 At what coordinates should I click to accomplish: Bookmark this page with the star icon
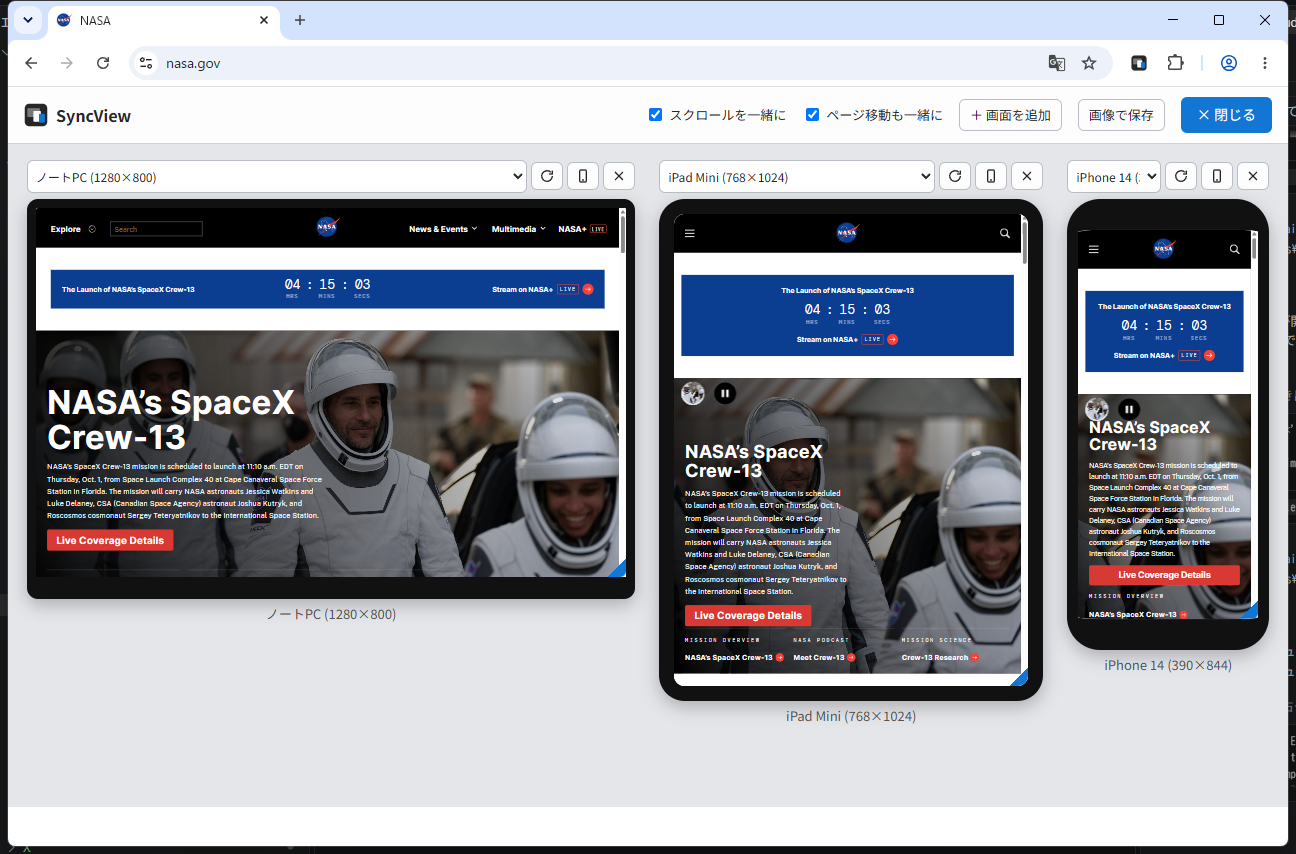[1089, 63]
